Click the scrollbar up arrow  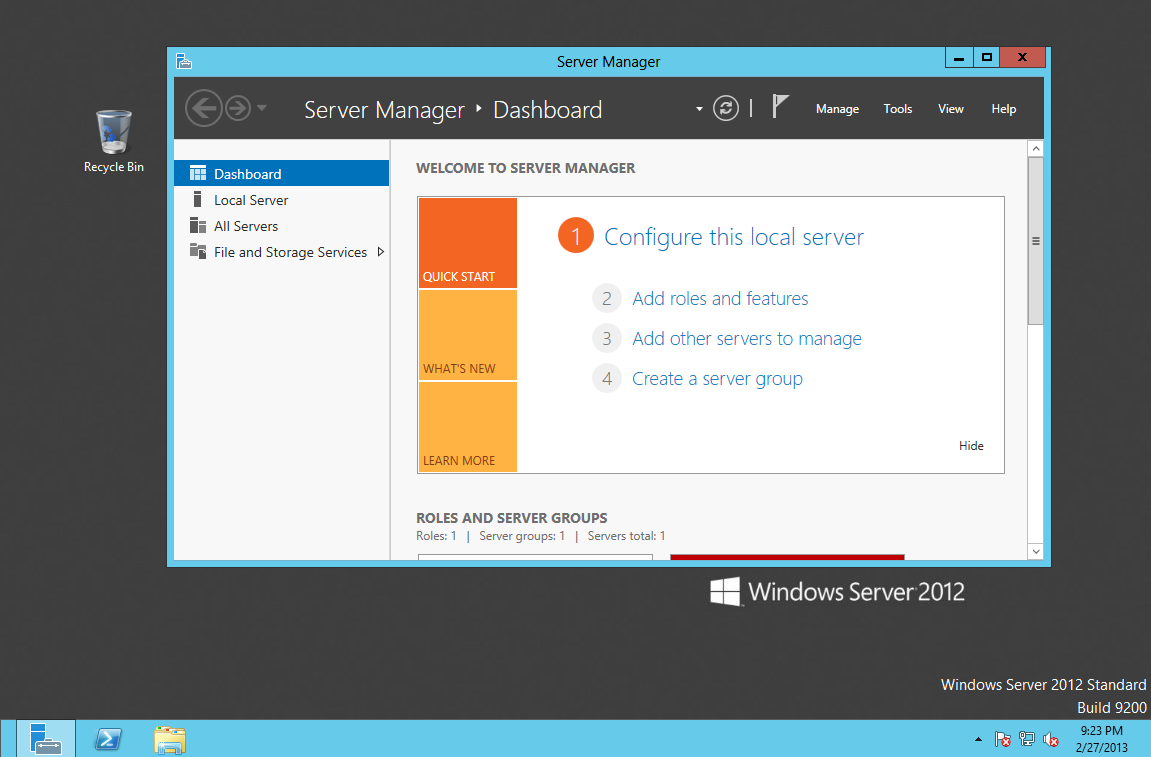pyautogui.click(x=1036, y=148)
